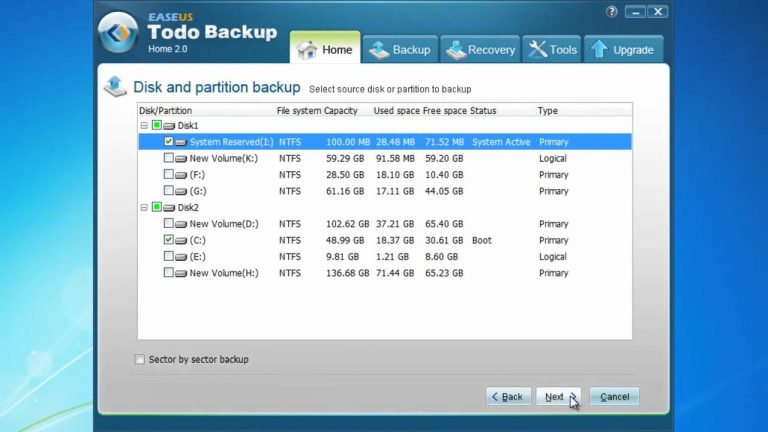
Task: Switch to the Home tab
Action: 325,48
